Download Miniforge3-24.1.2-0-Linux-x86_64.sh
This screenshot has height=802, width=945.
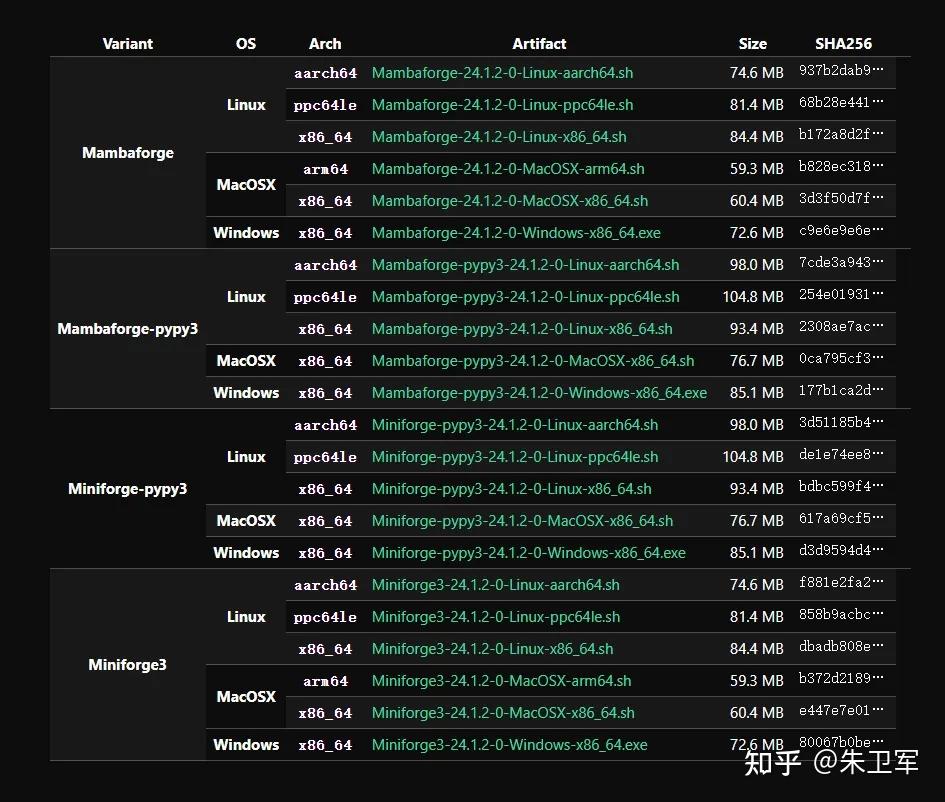pyautogui.click(x=493, y=649)
